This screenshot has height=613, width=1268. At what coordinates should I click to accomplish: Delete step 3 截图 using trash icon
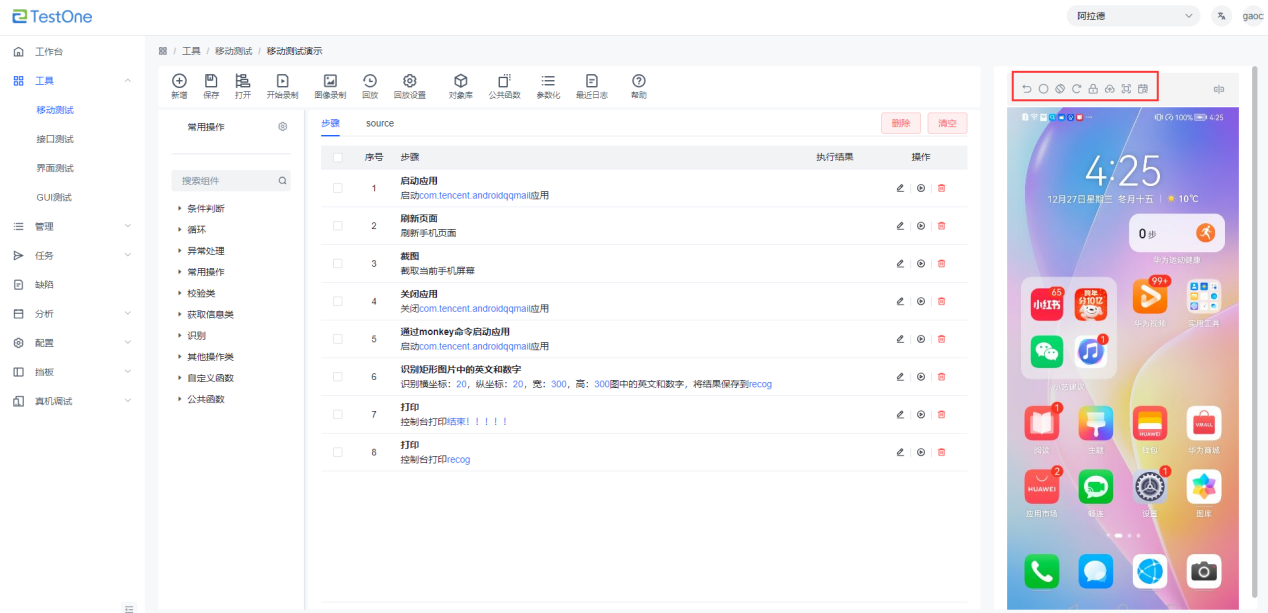click(941, 264)
